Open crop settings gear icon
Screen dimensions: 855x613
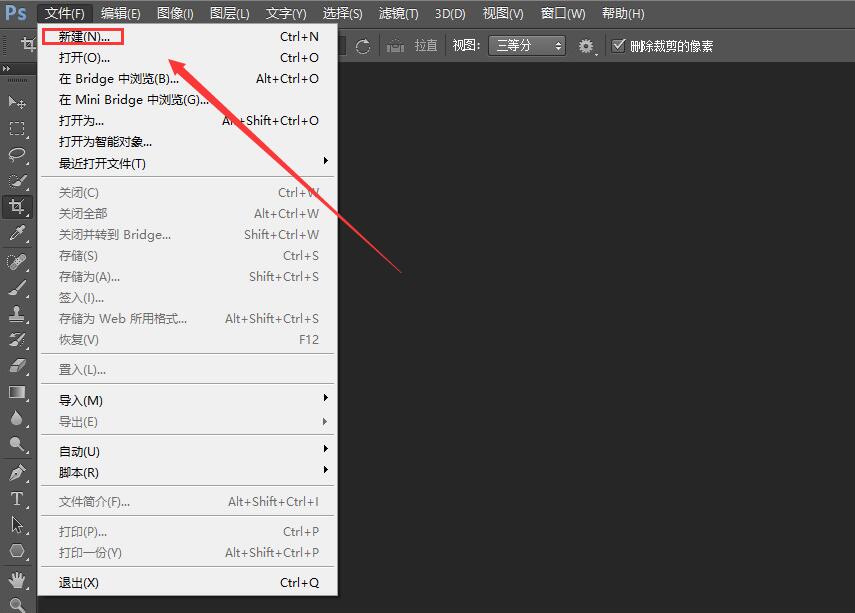pos(586,46)
